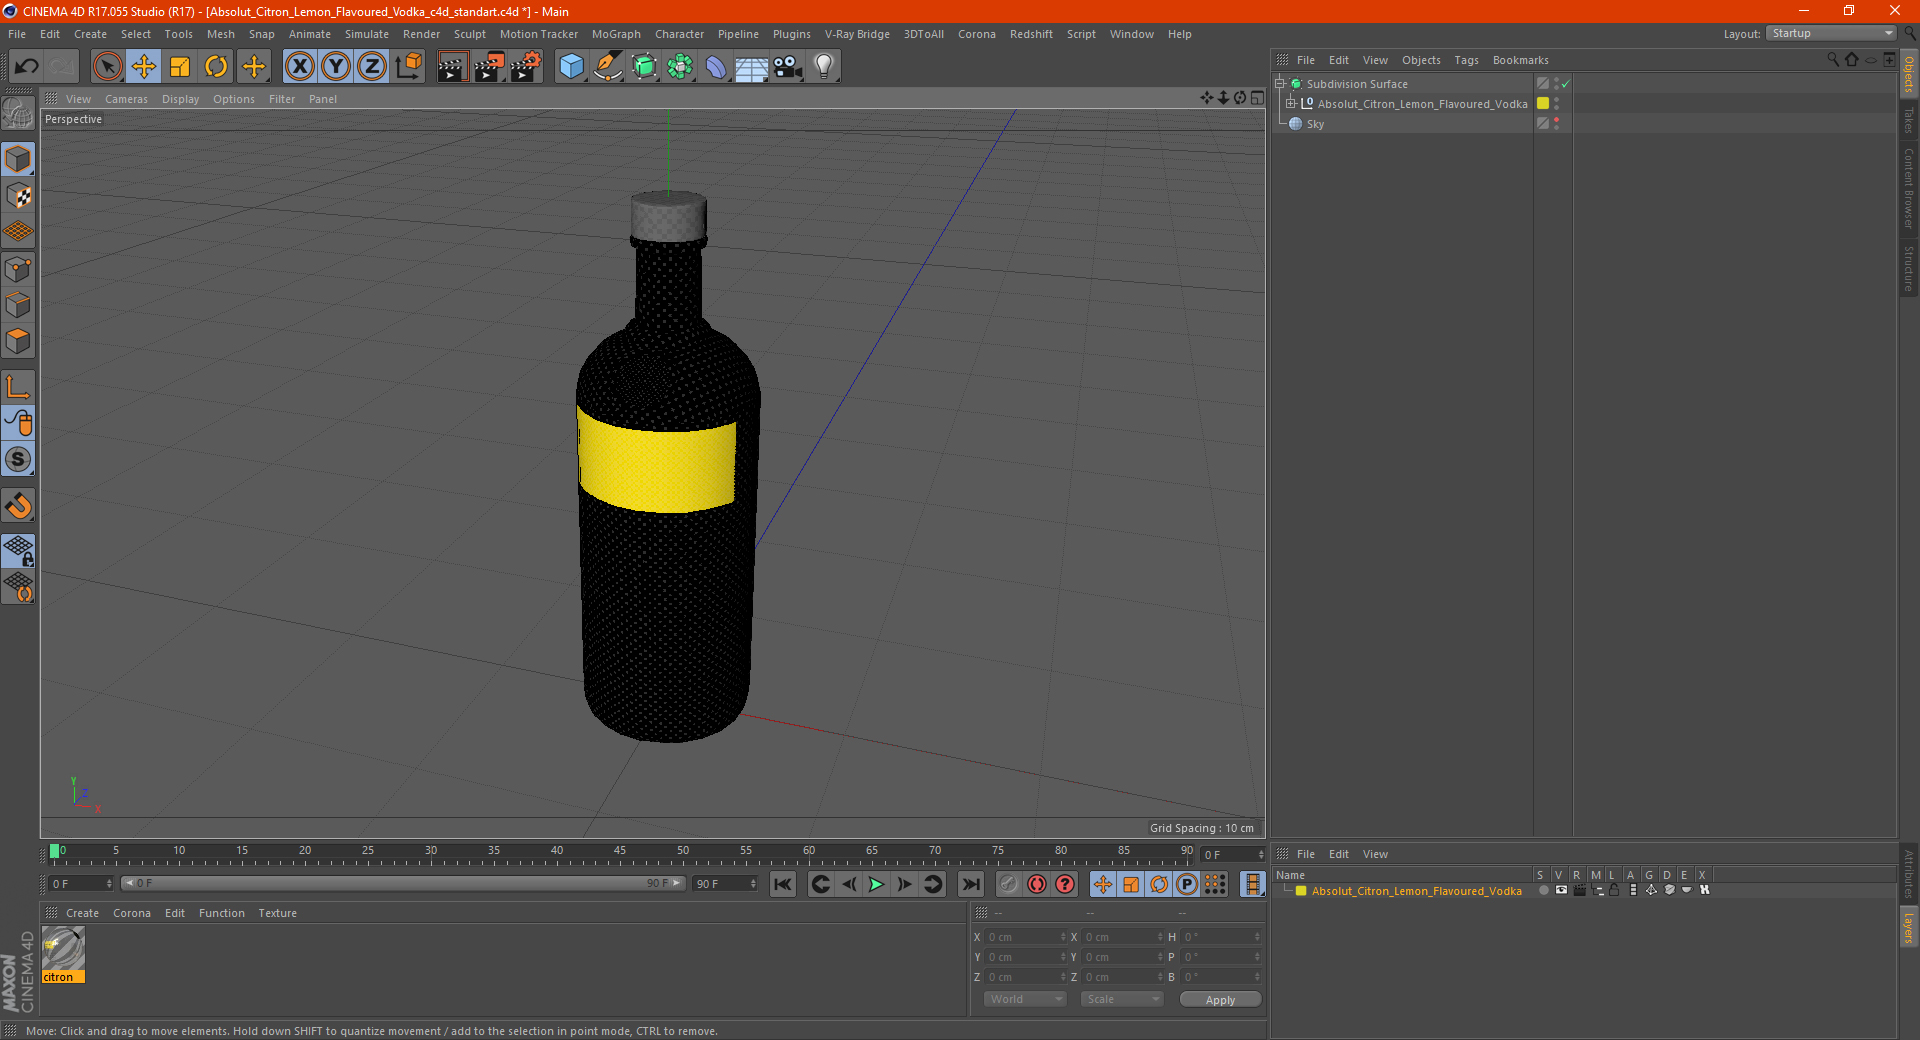Image resolution: width=1920 pixels, height=1040 pixels.
Task: Open the MoGraph menu
Action: coord(616,34)
